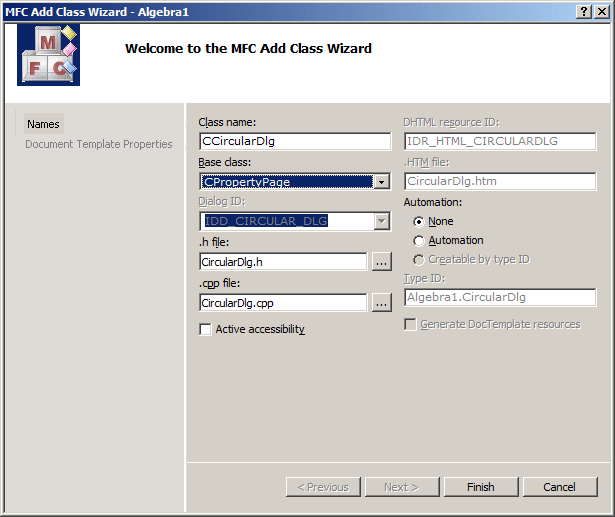Cancel the Add Class Wizard

[560, 487]
